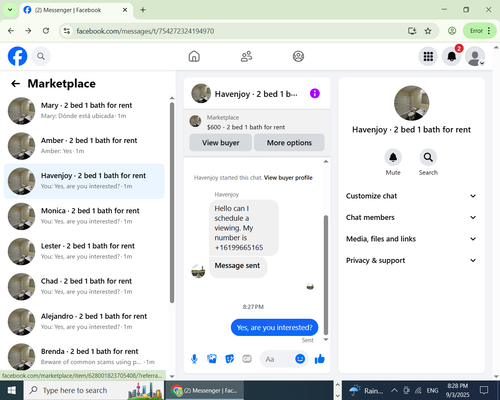Open a new browser tab
Image resolution: width=500 pixels, height=400 pixels.
click(x=143, y=10)
